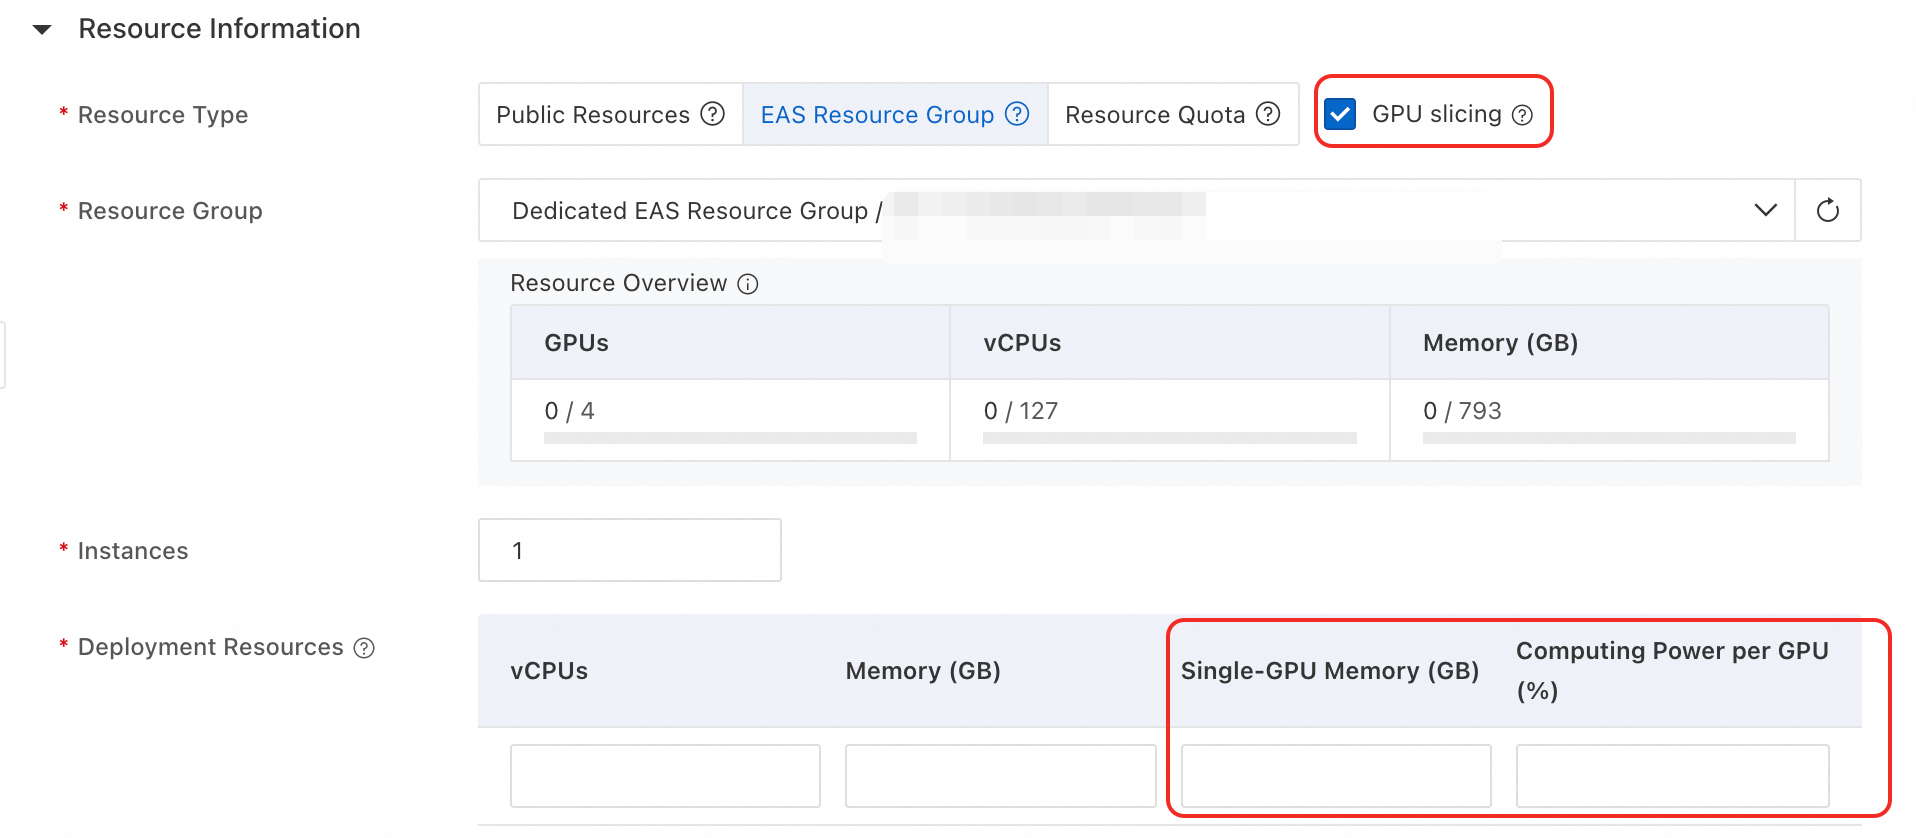Click Resource Overview info icon
The height and width of the screenshot is (838, 1916).
748,284
